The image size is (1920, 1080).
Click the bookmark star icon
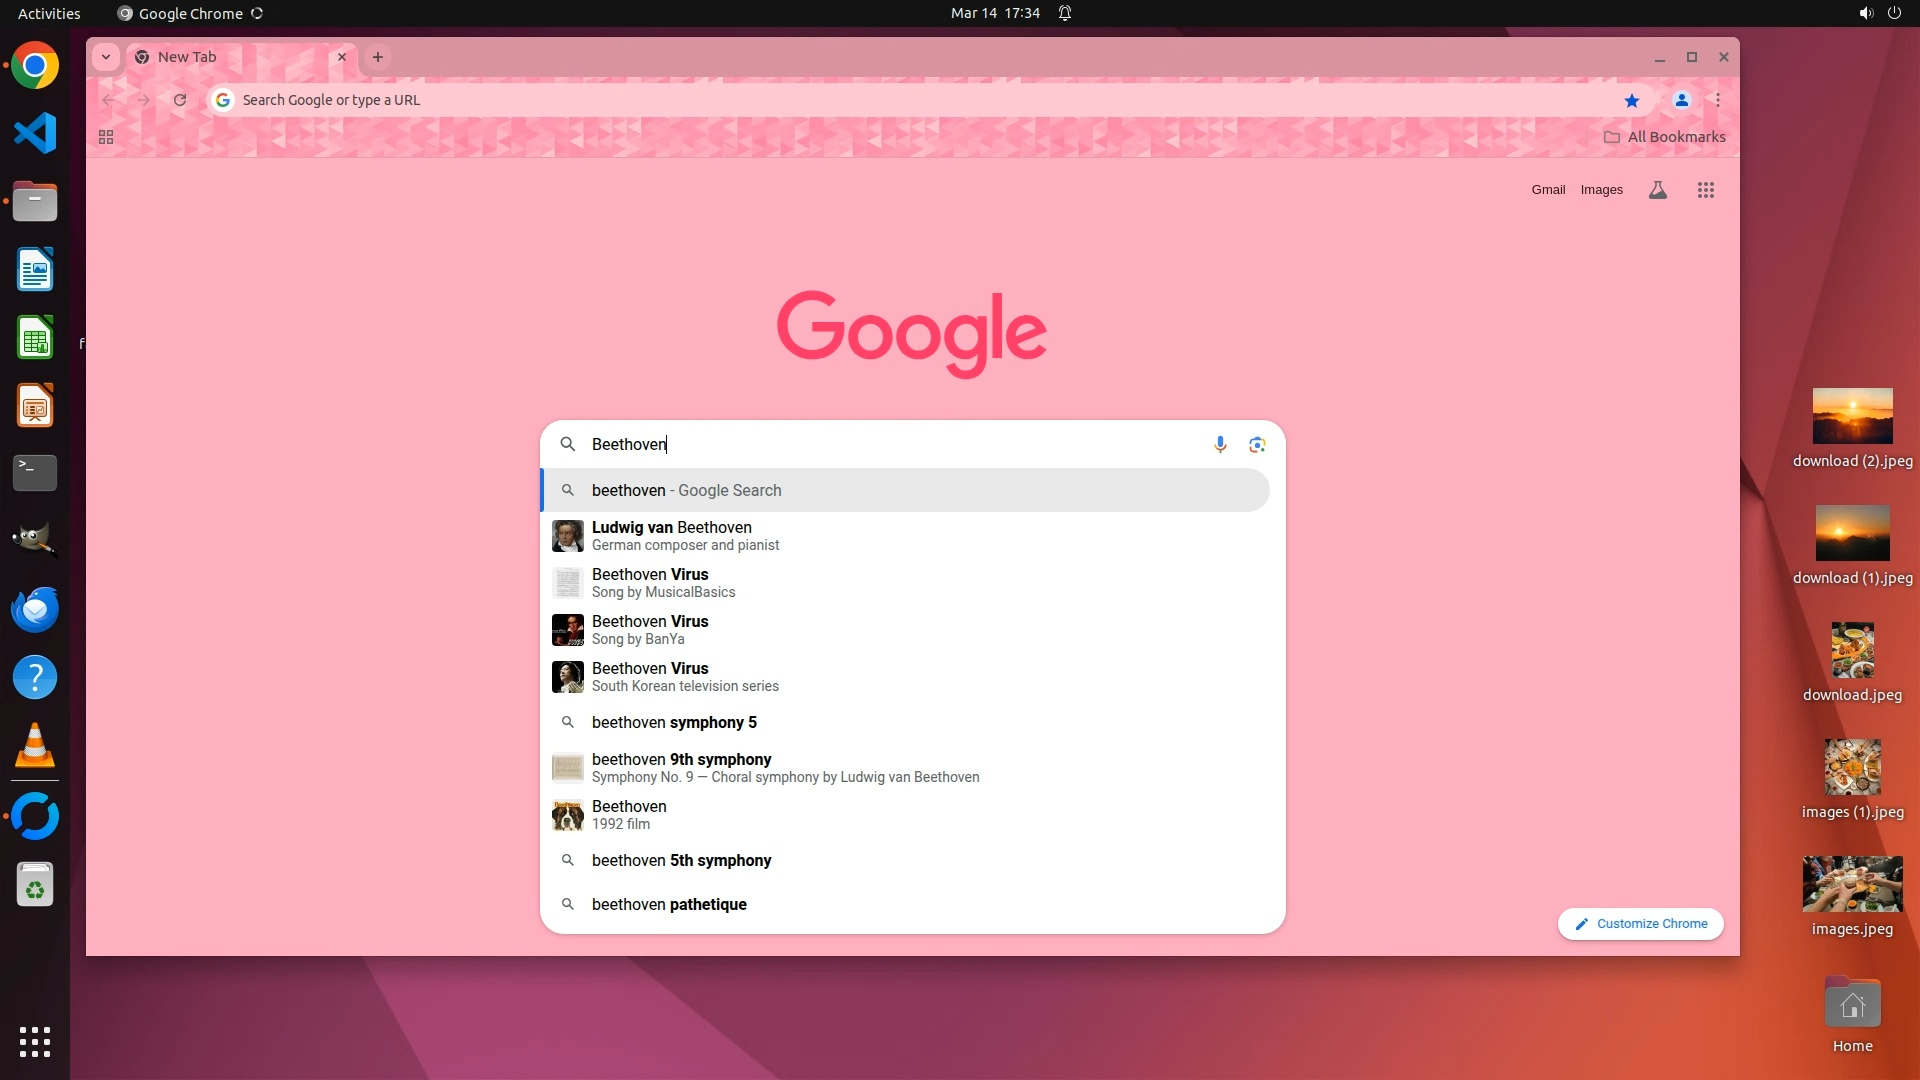(1632, 100)
